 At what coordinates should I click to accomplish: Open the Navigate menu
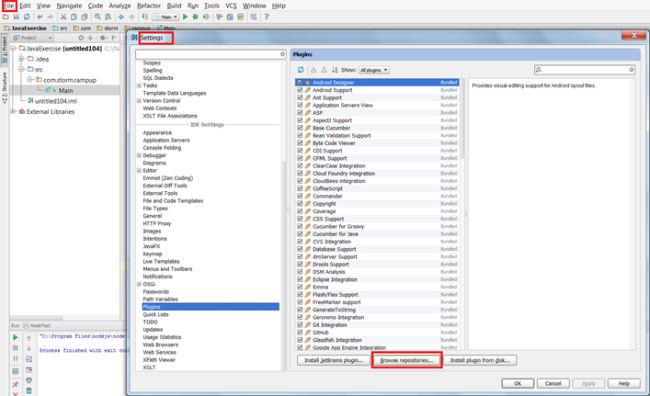(x=69, y=6)
